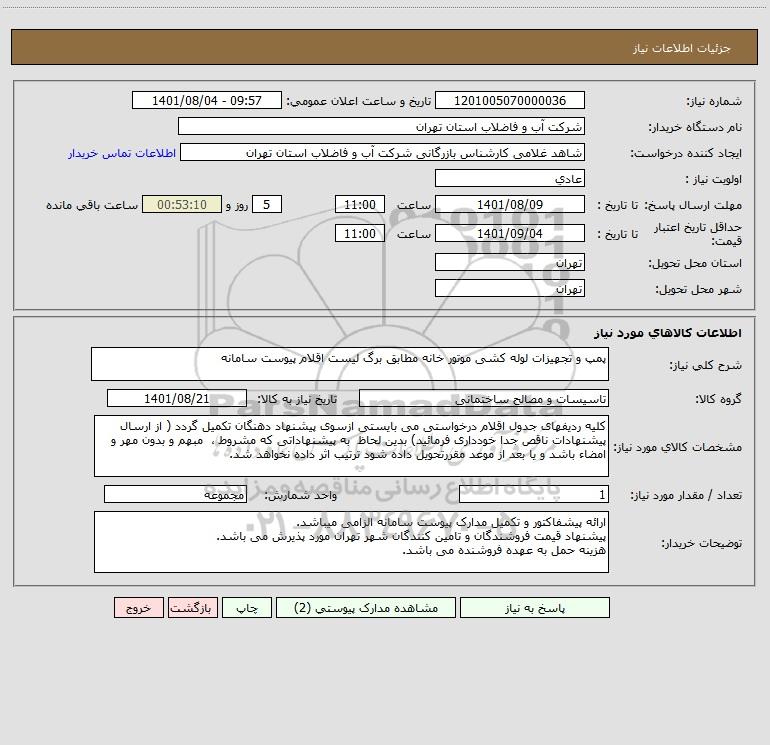The height and width of the screenshot is (745, 770).
Task: Click the price validity time field 11:00
Action: pos(359,233)
